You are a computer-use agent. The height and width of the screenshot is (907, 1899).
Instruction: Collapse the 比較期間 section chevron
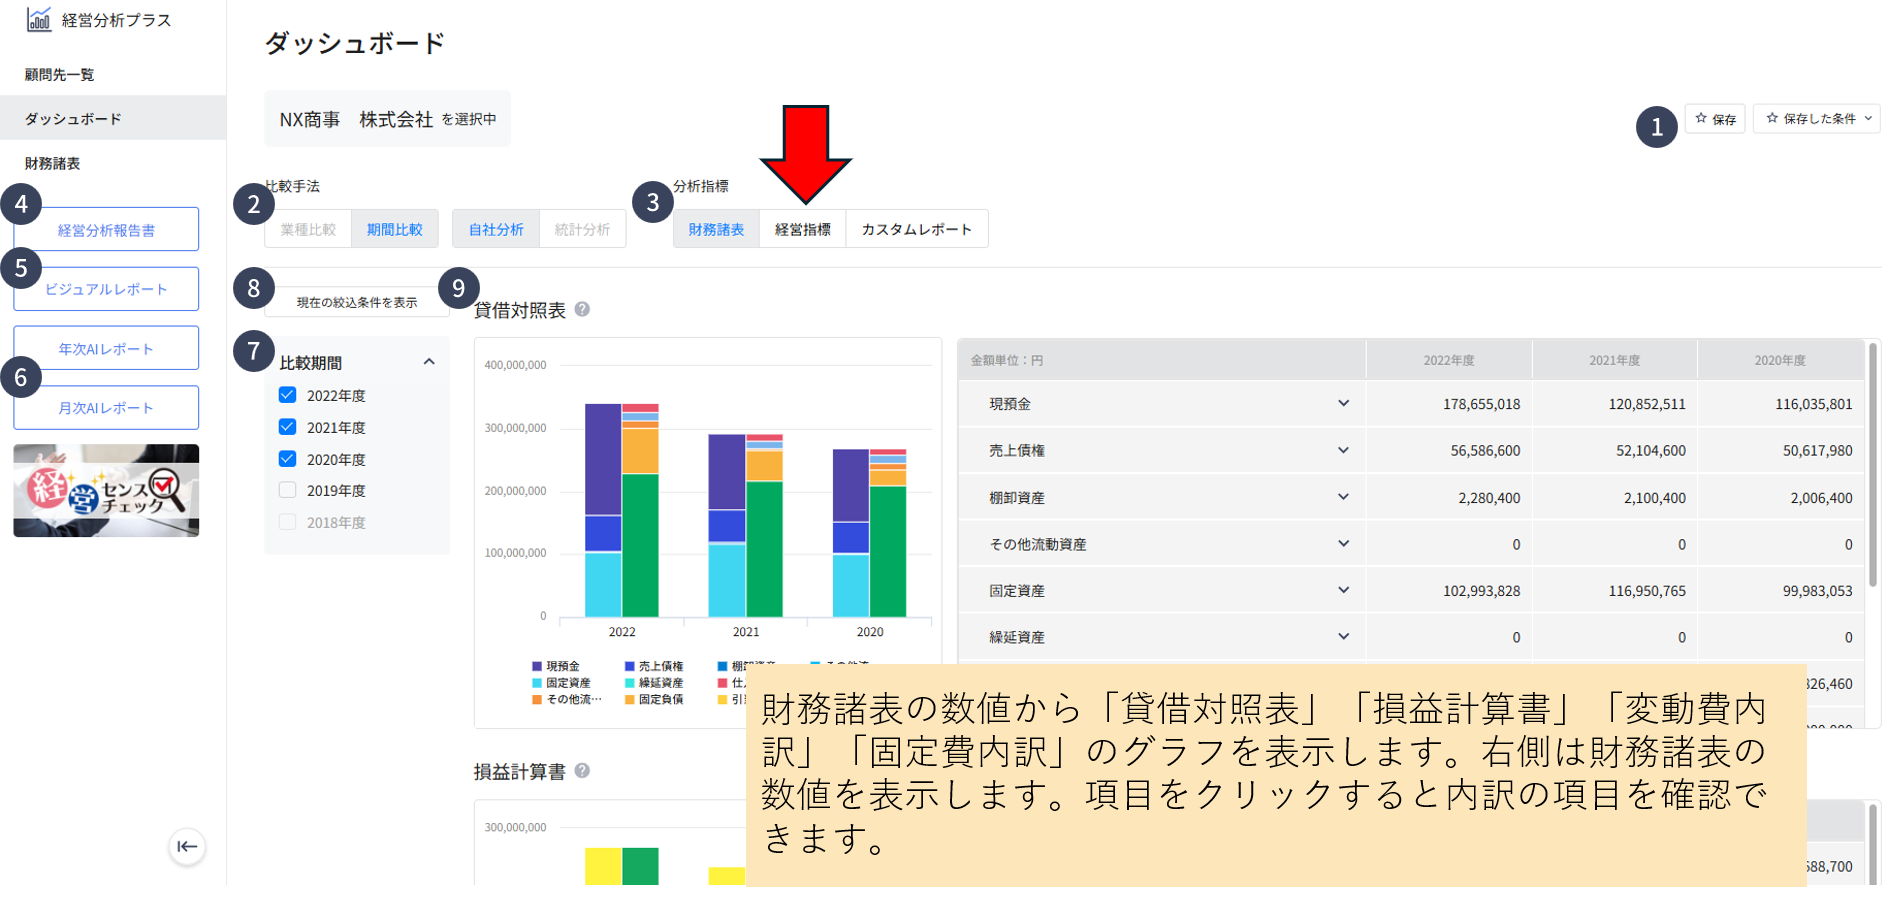(x=429, y=362)
